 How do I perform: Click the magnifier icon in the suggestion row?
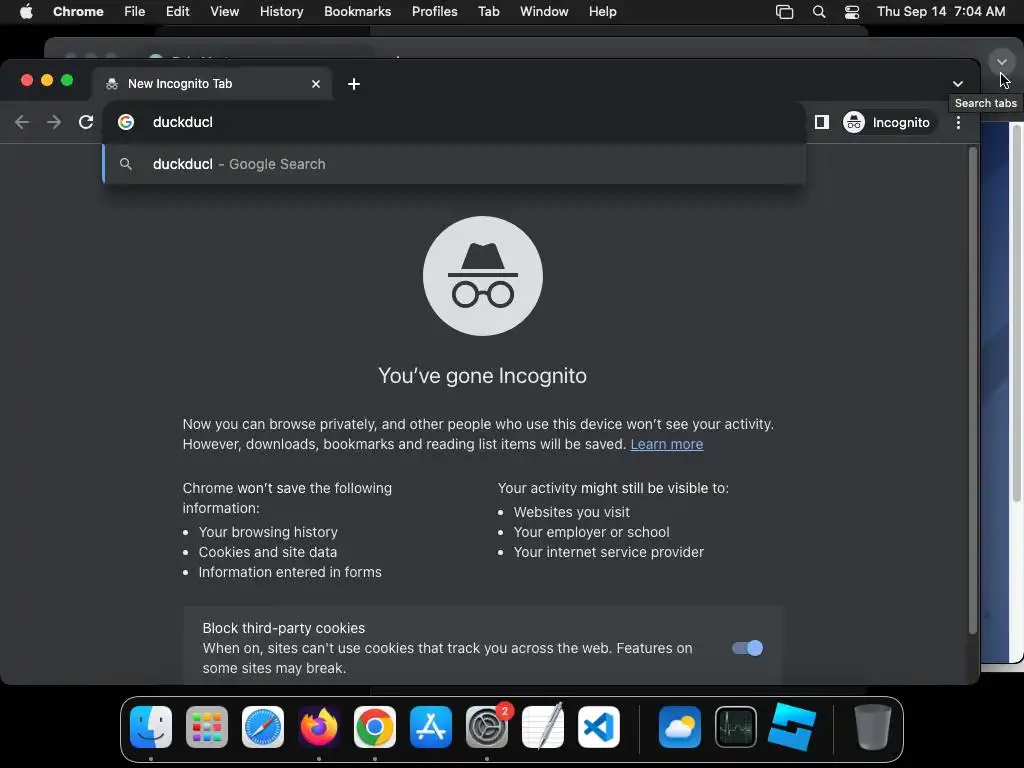tap(126, 164)
